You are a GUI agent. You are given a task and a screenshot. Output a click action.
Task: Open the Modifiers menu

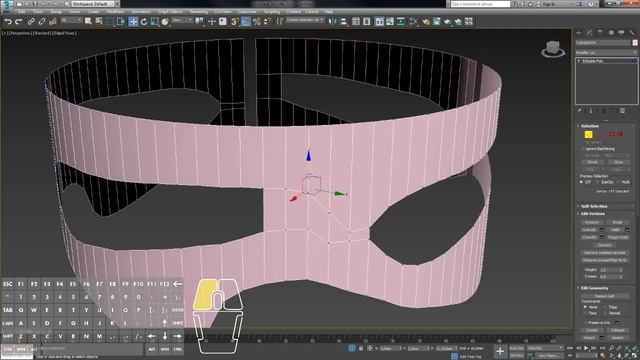coord(115,12)
